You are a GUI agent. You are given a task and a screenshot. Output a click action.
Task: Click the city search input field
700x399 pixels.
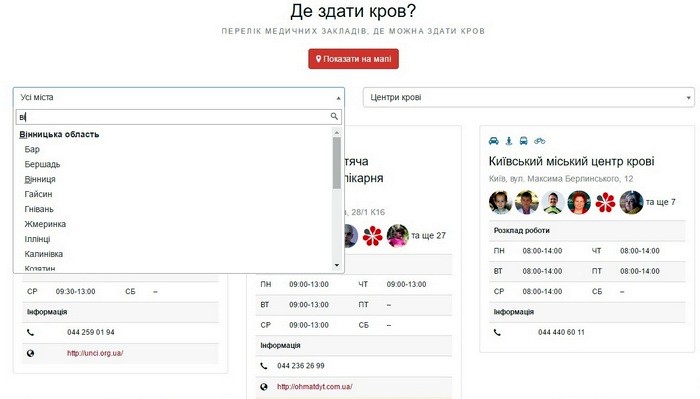(179, 117)
